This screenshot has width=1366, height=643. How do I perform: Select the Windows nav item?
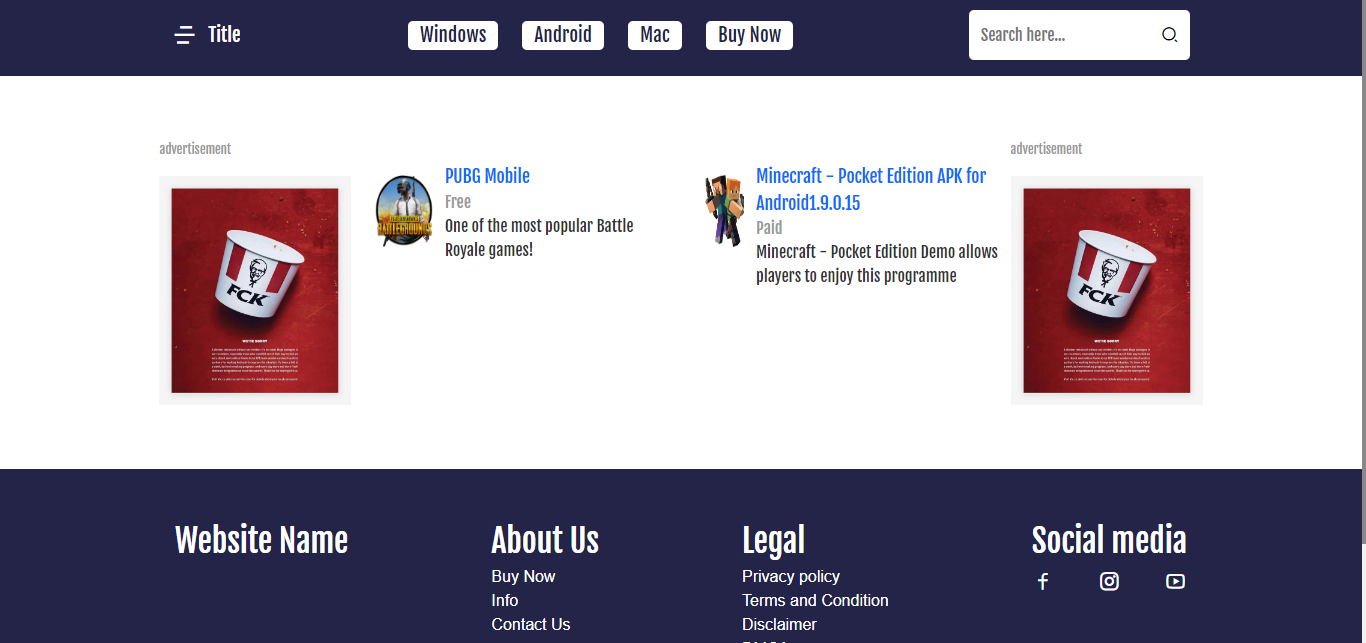point(453,35)
